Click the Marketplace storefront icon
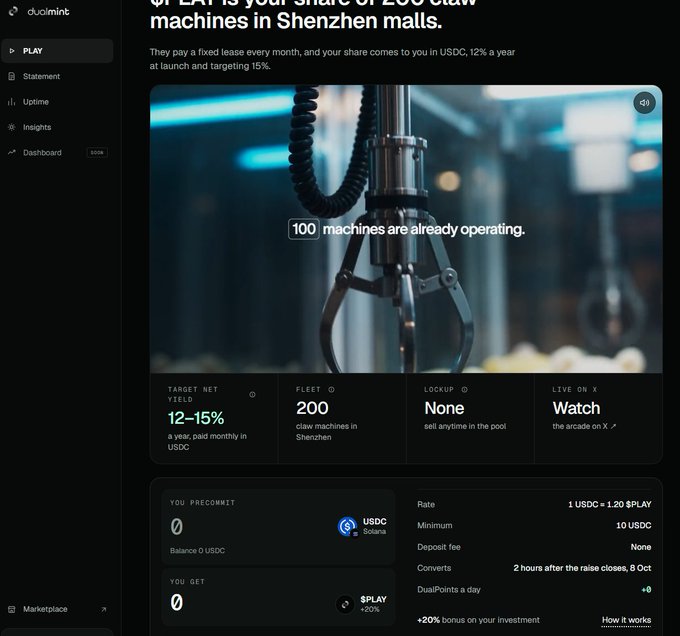Image resolution: width=680 pixels, height=636 pixels. [x=12, y=609]
